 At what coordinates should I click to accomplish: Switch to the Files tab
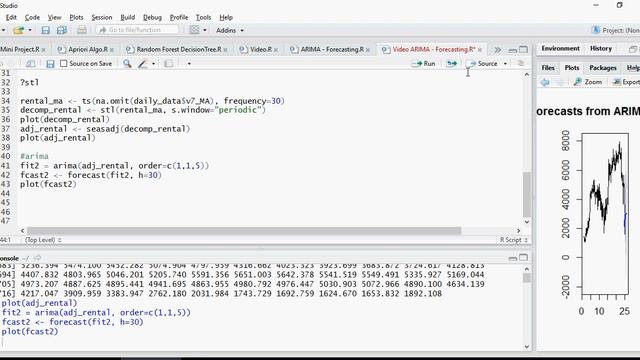point(548,68)
